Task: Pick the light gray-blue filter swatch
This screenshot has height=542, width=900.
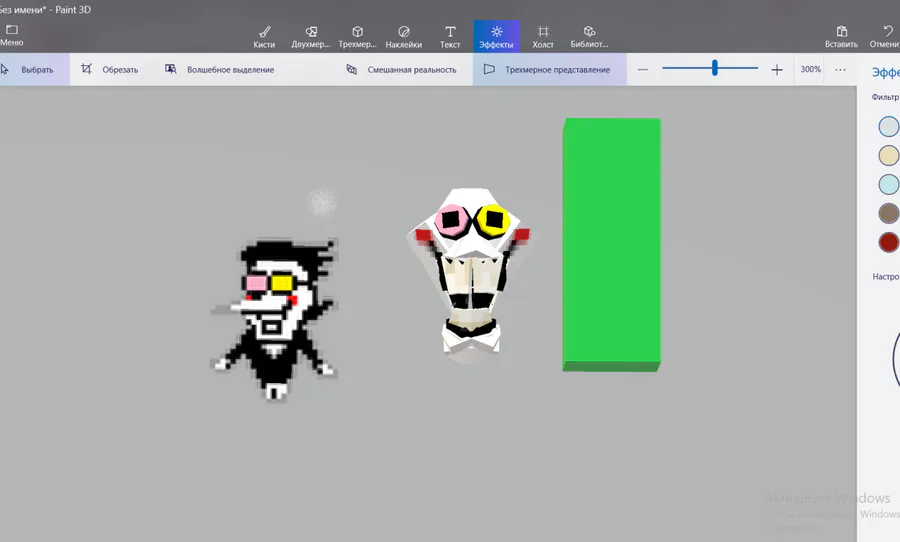Action: [889, 126]
